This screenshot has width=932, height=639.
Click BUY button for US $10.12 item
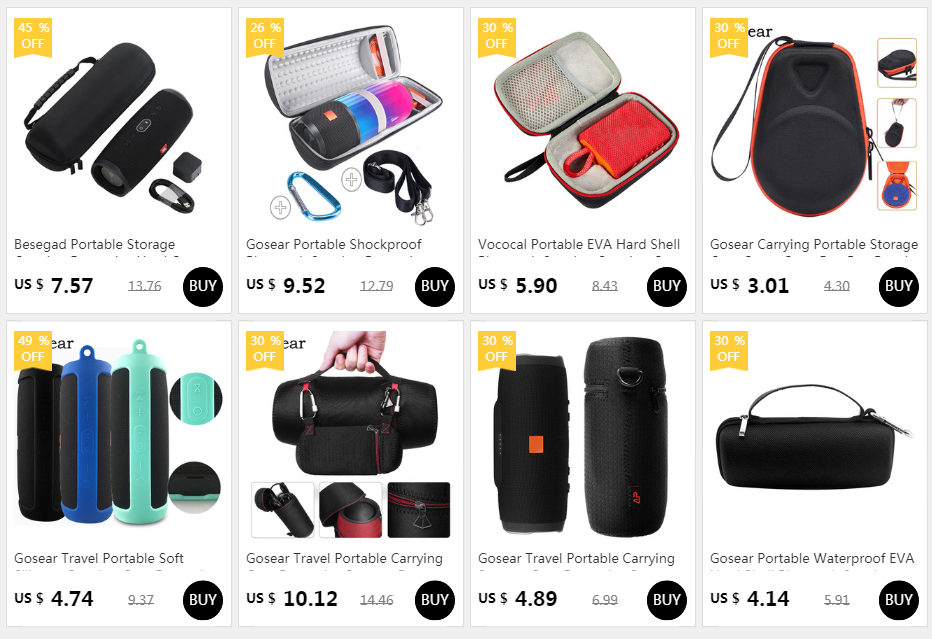click(434, 600)
